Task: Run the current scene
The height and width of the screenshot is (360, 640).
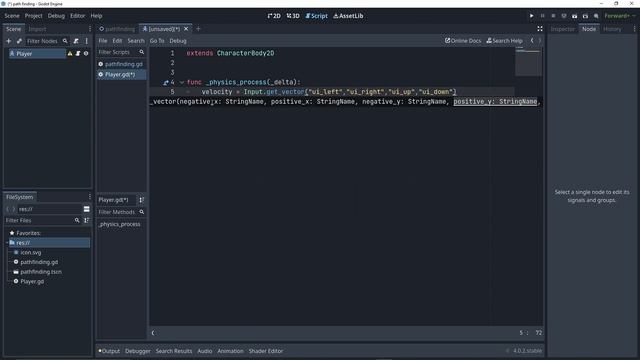Action: click(x=574, y=16)
